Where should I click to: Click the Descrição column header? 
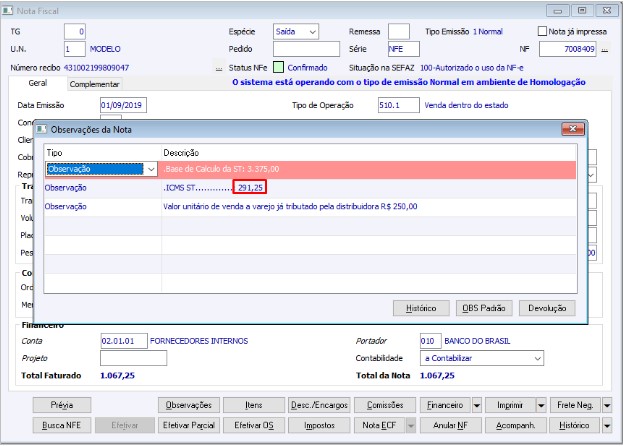[181, 153]
